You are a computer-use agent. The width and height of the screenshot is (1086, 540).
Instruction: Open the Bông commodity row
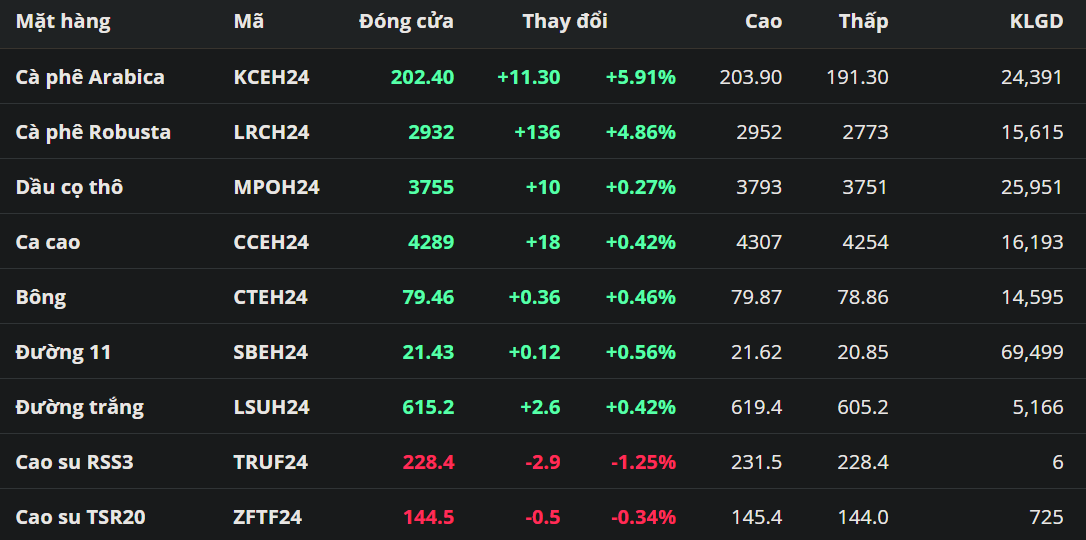[x=41, y=297]
